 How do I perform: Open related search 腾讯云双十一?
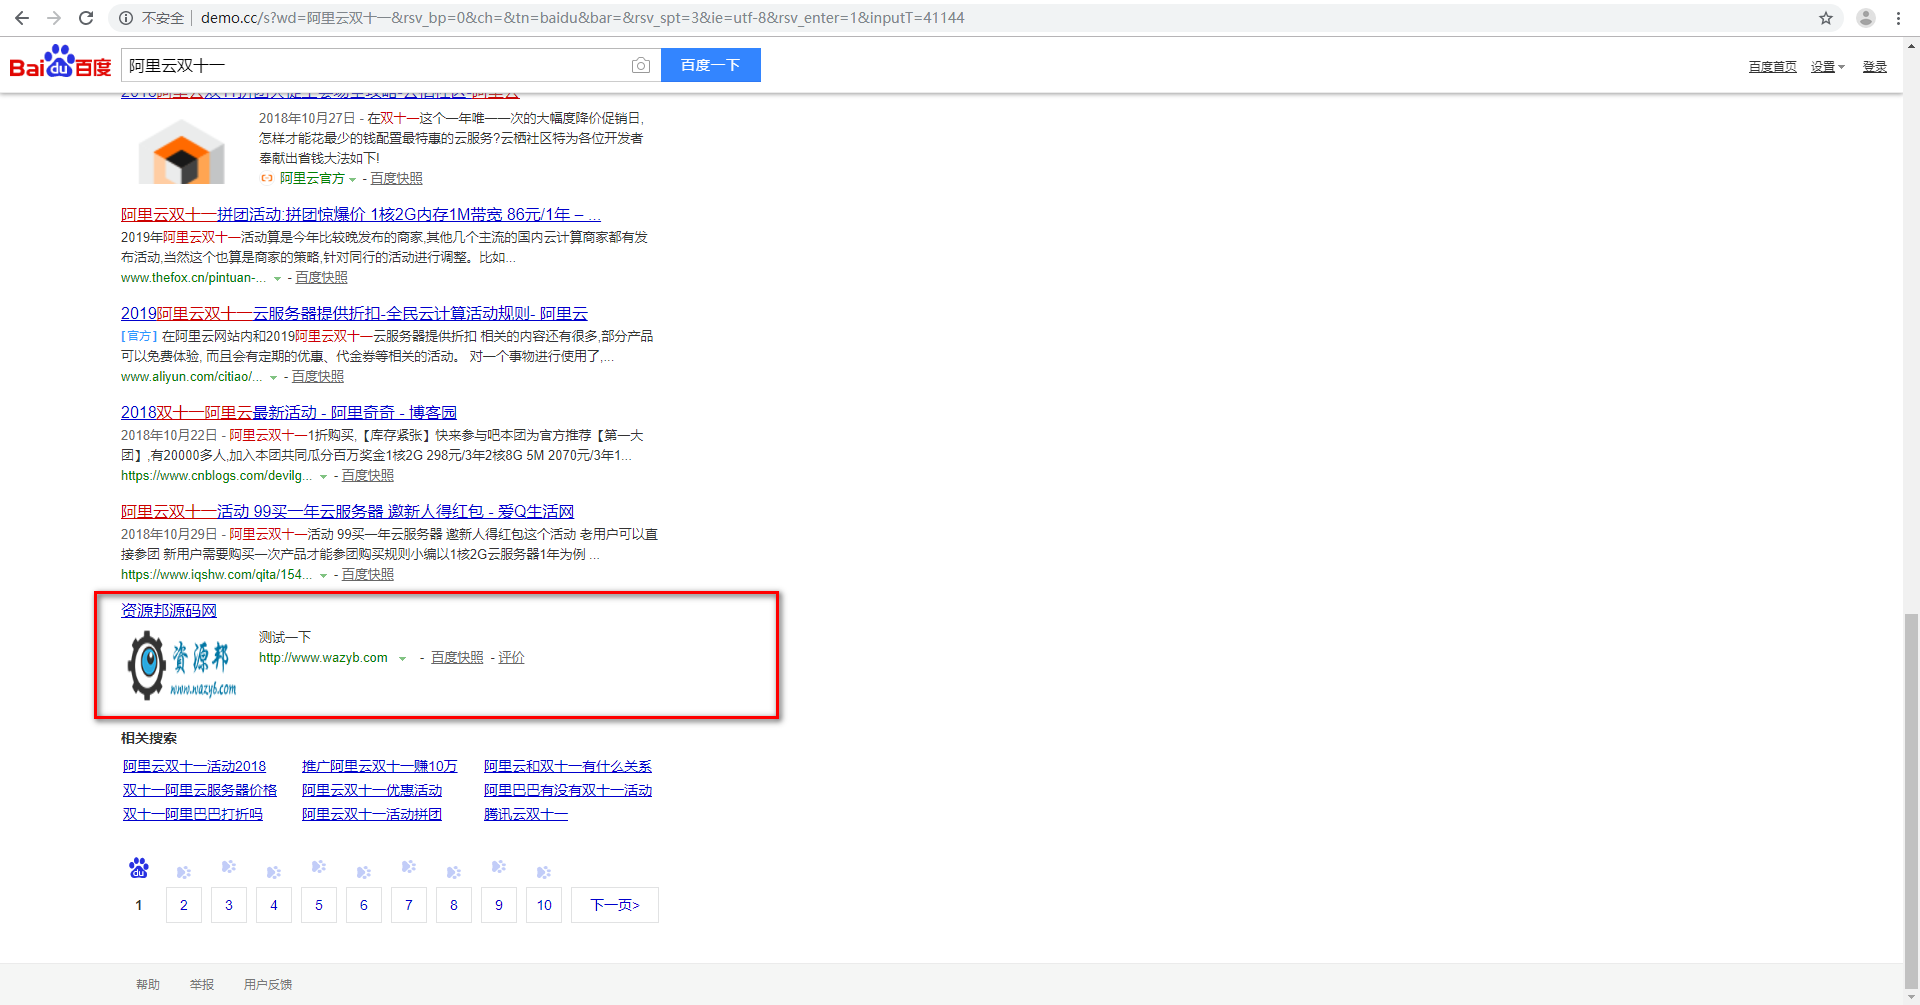click(526, 814)
